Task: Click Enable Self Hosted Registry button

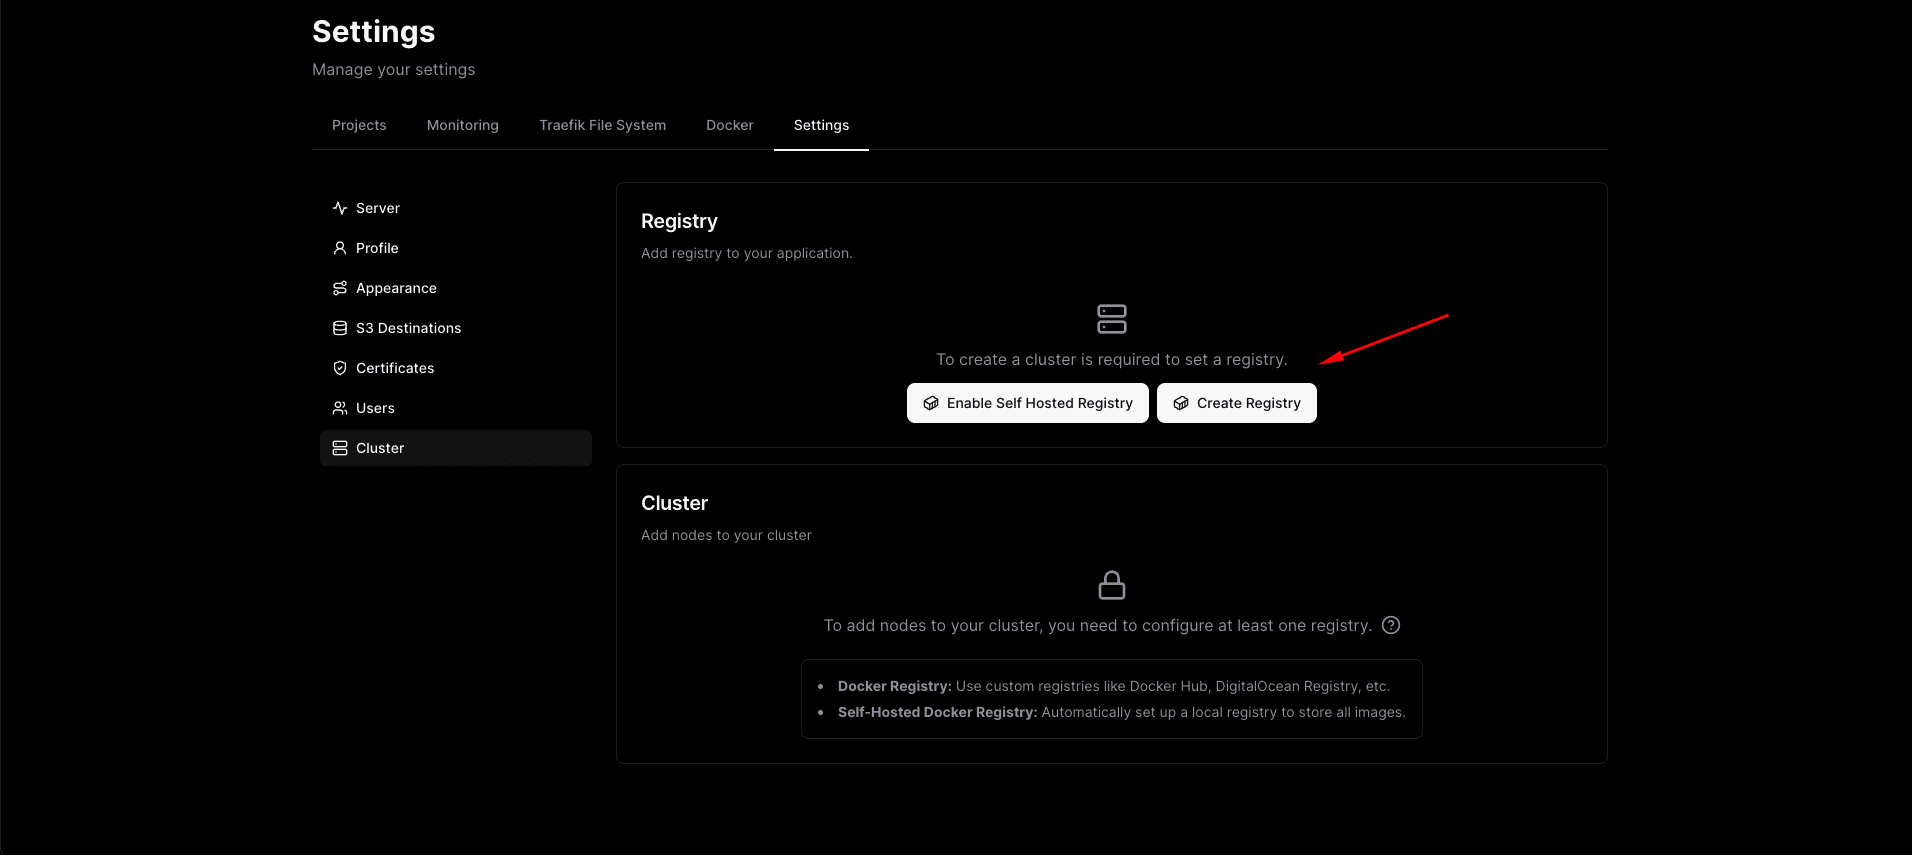Action: click(x=1028, y=403)
